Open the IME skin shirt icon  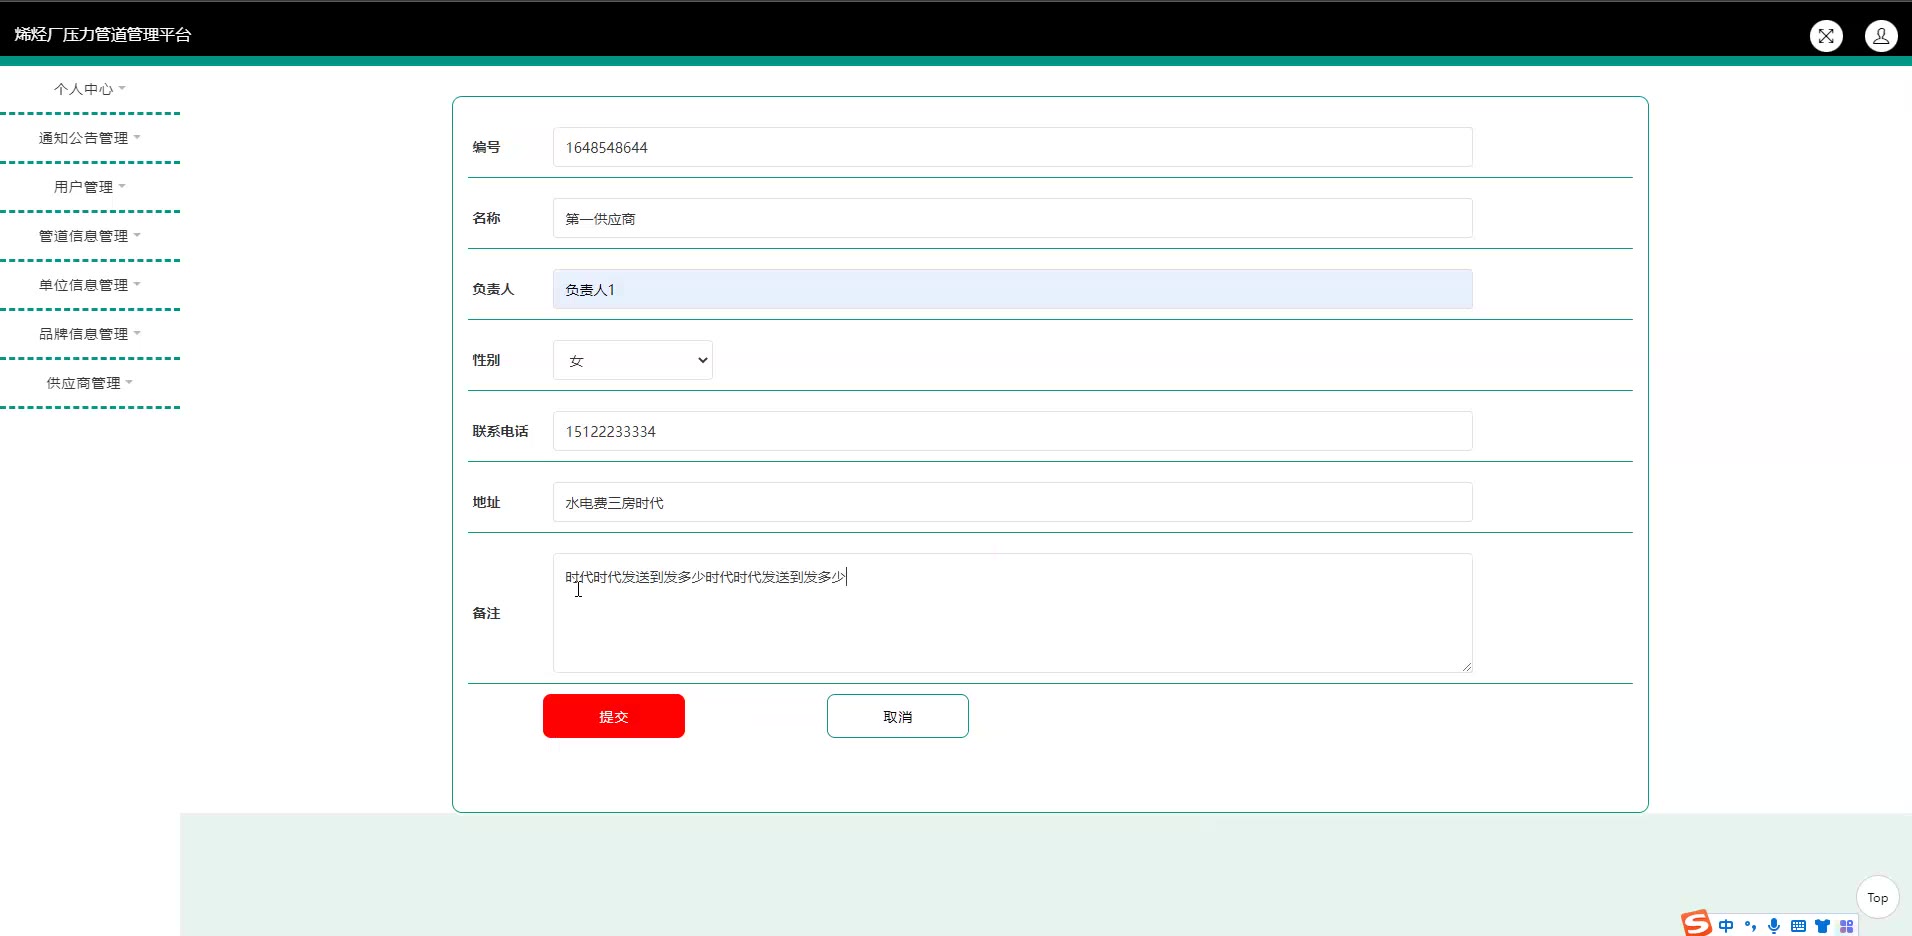click(1822, 926)
